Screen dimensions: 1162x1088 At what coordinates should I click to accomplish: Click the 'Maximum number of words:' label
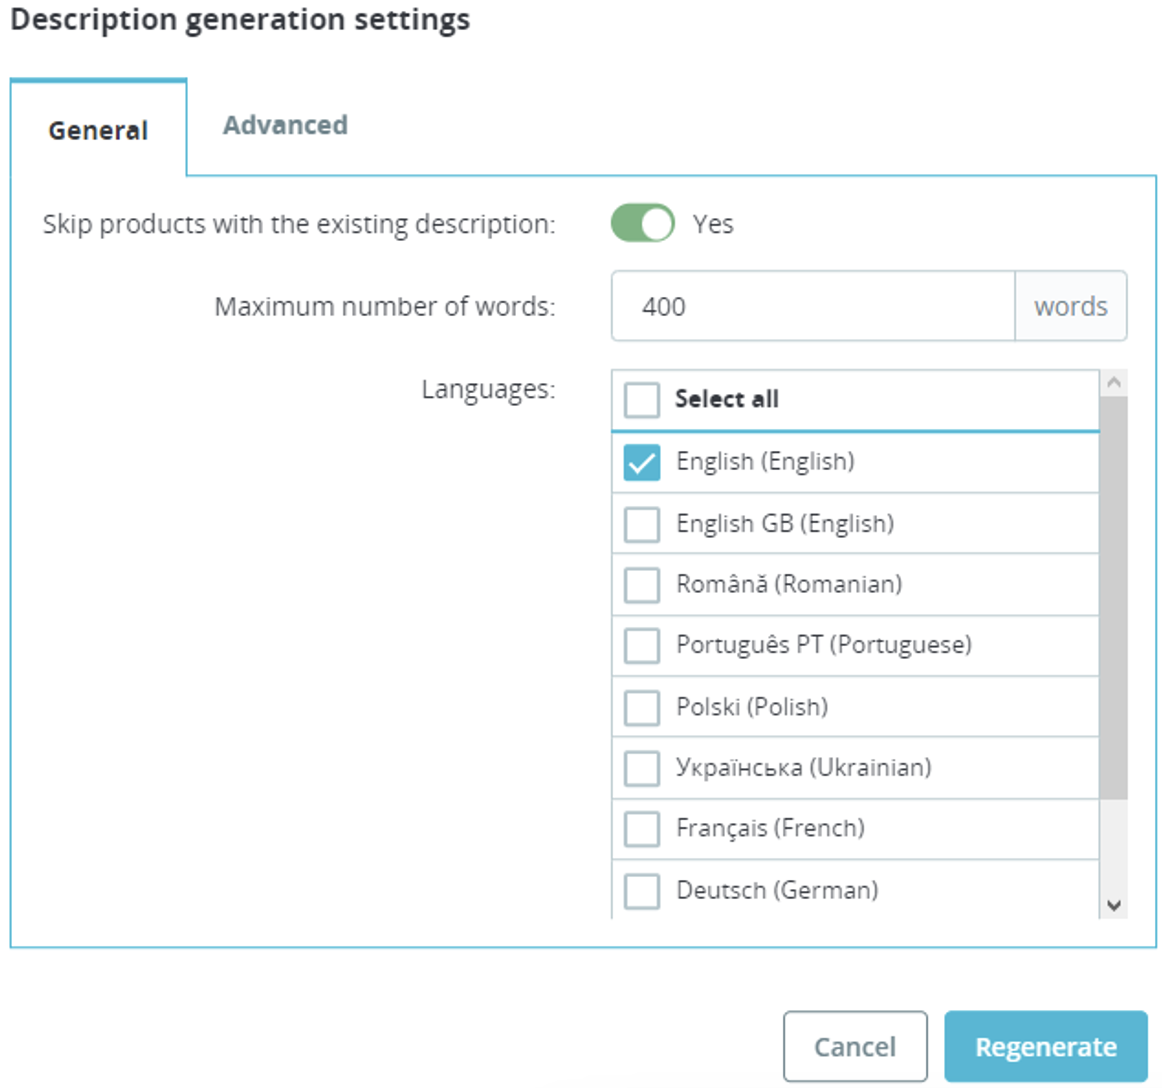tap(385, 306)
